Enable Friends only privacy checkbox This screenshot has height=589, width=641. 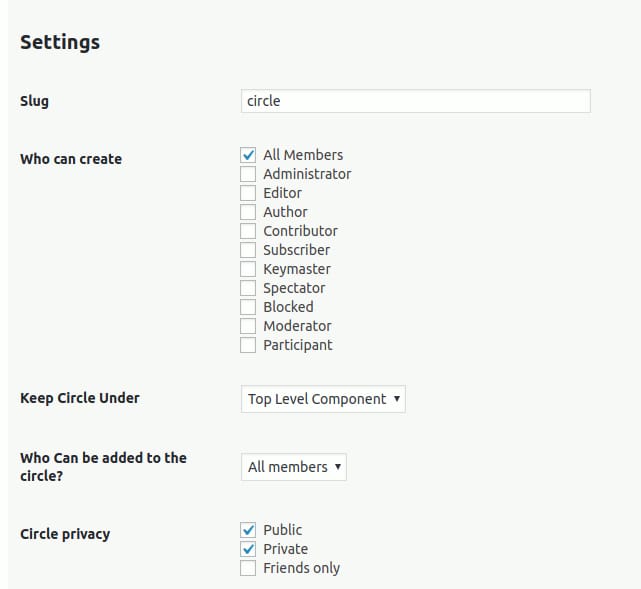[249, 568]
